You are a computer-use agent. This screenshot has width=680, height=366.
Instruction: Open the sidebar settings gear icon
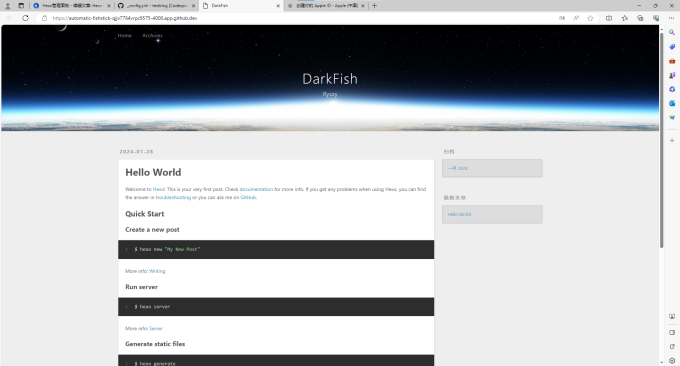[672, 360]
